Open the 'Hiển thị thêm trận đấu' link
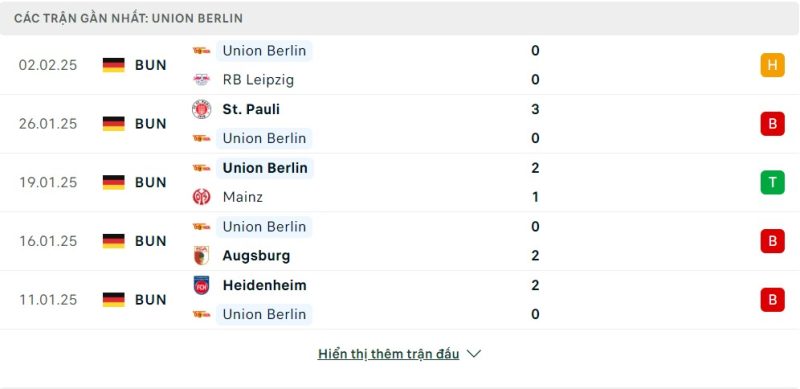The width and height of the screenshot is (800, 389). [388, 354]
